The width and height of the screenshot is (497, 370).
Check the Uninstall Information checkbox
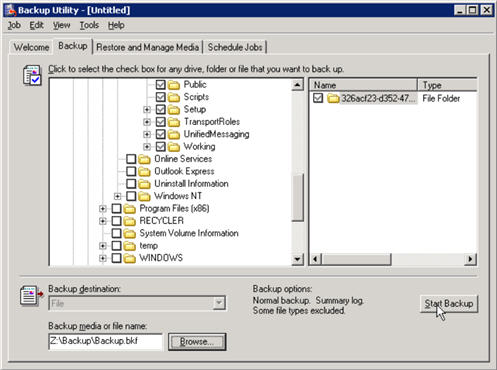click(131, 184)
